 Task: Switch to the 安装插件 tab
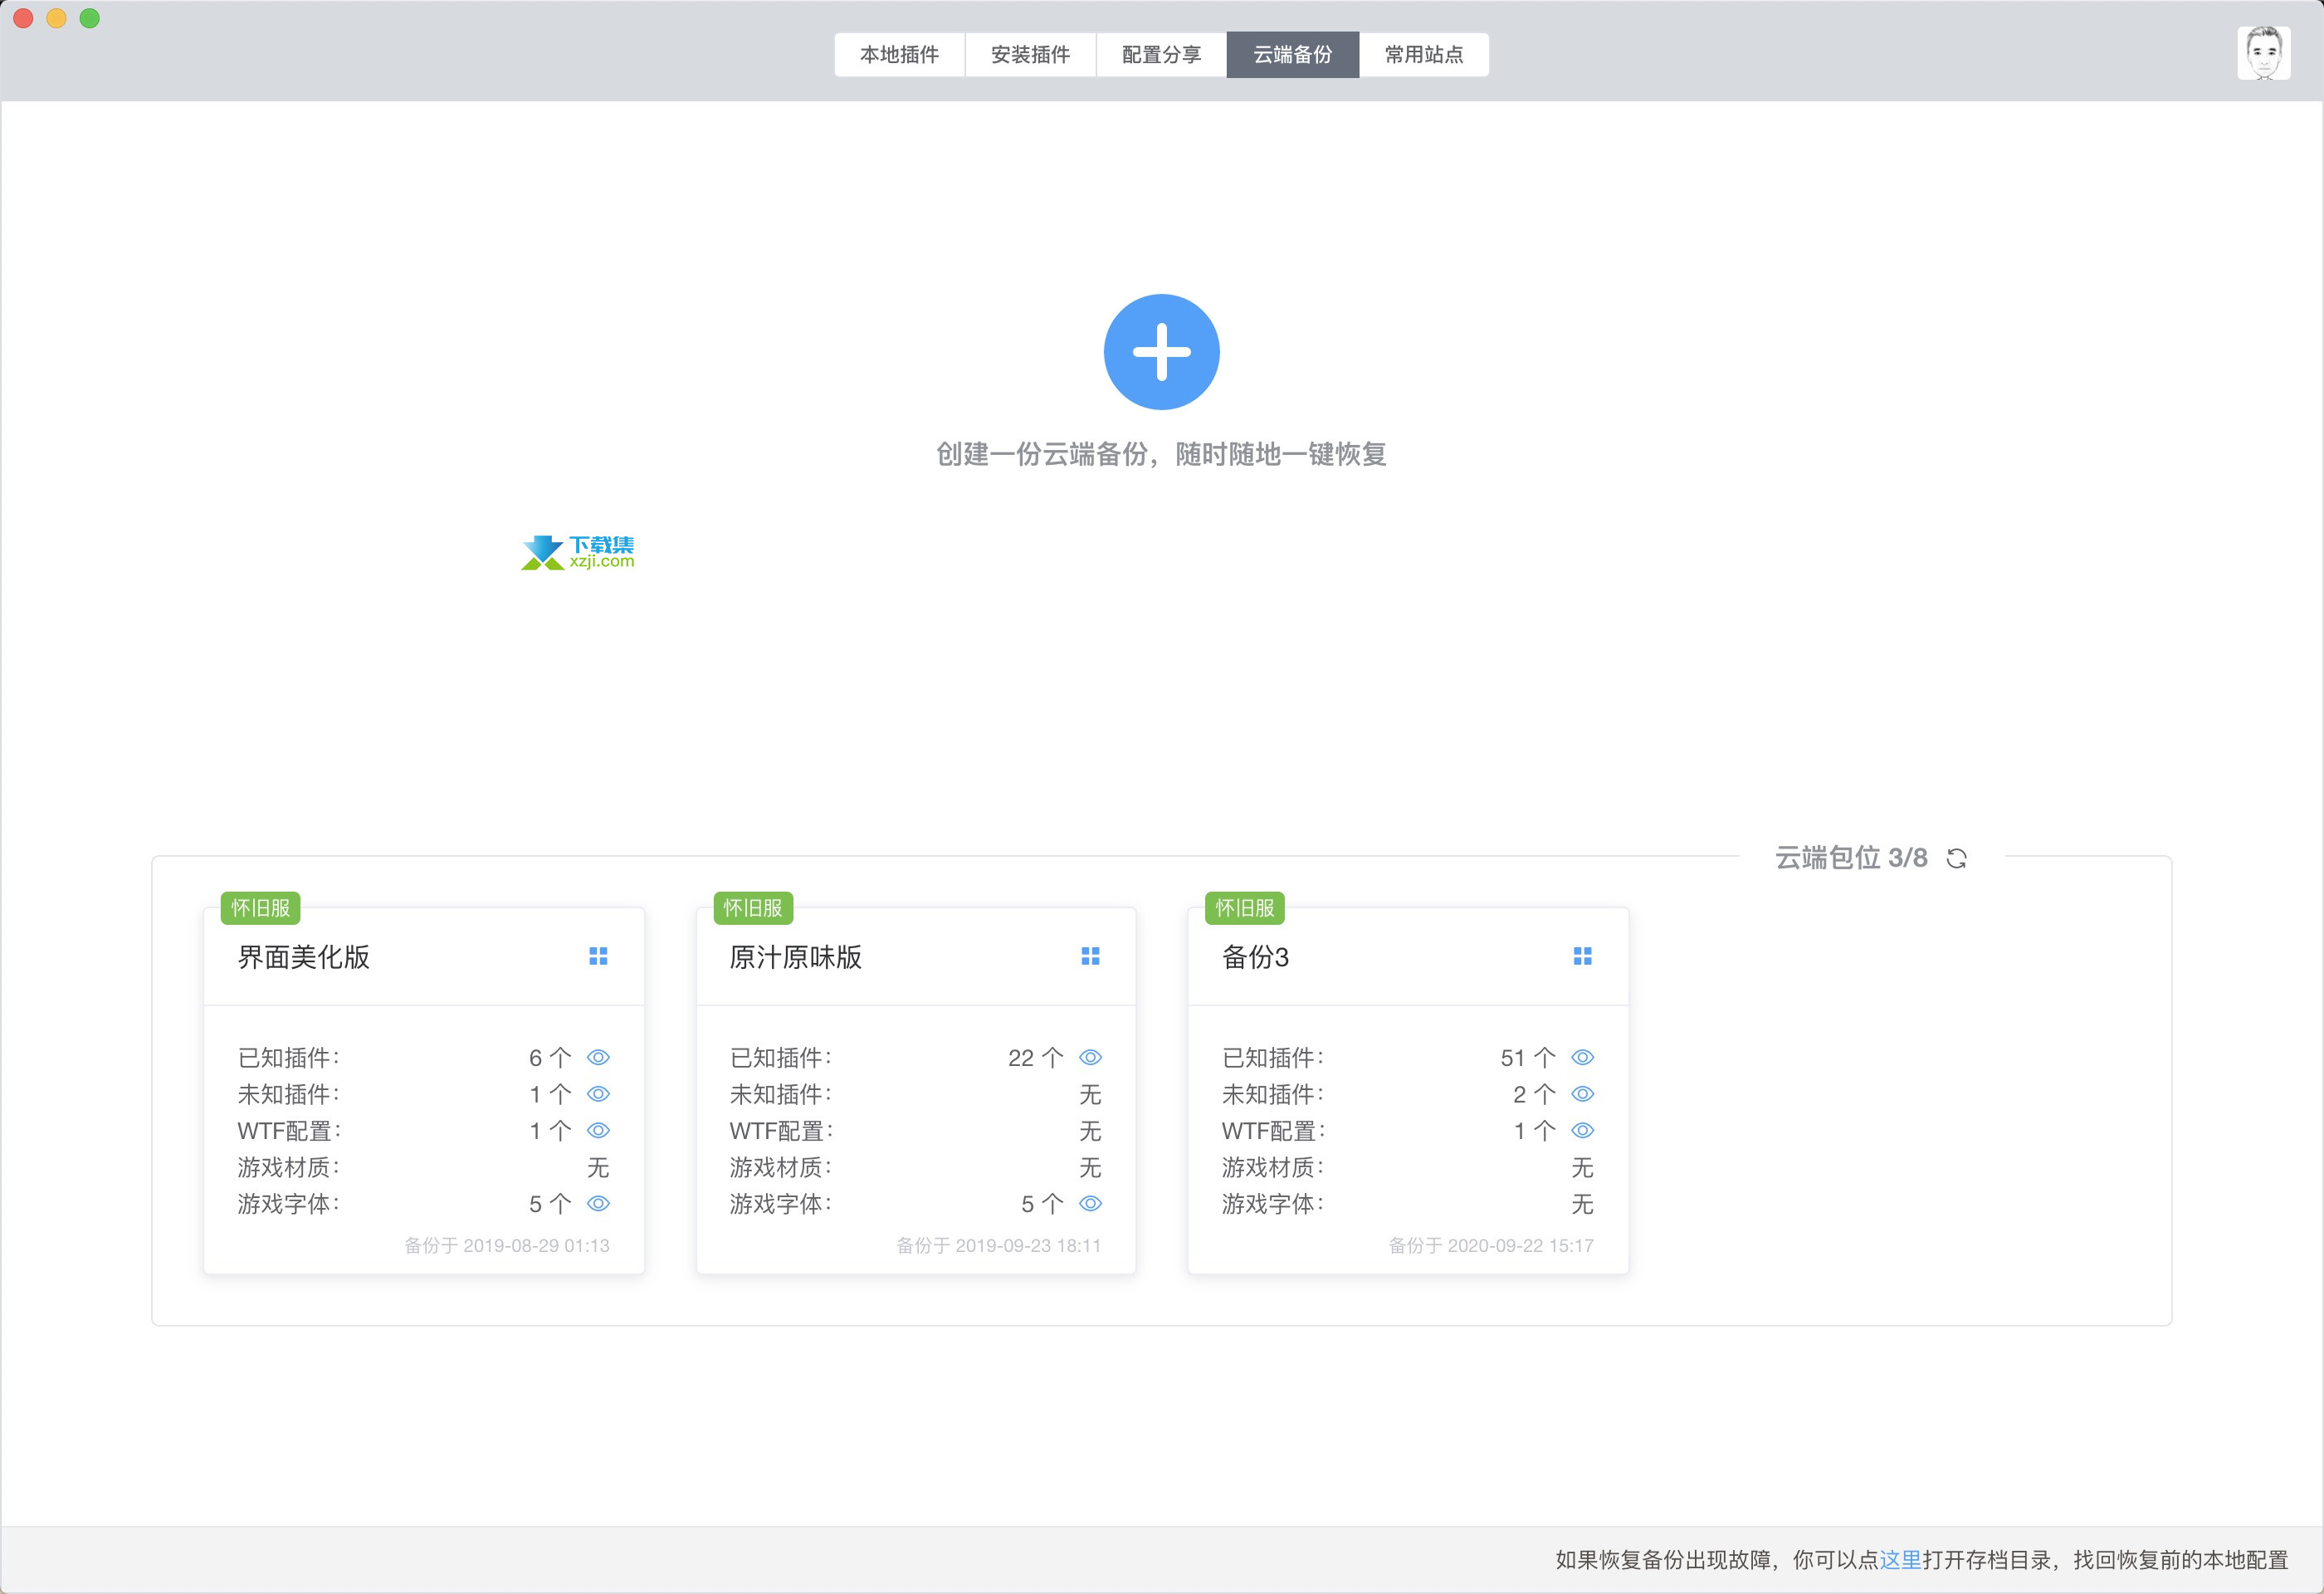[x=1030, y=54]
